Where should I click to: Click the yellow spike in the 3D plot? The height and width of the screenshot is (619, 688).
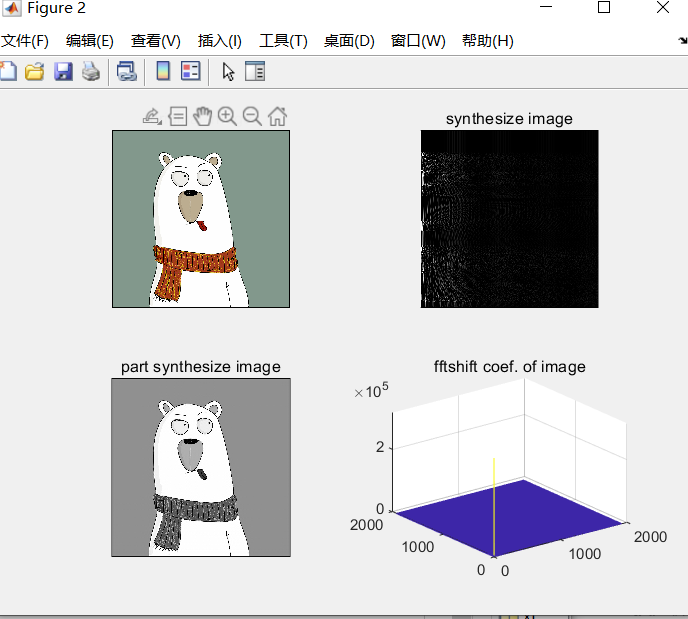pos(494,507)
